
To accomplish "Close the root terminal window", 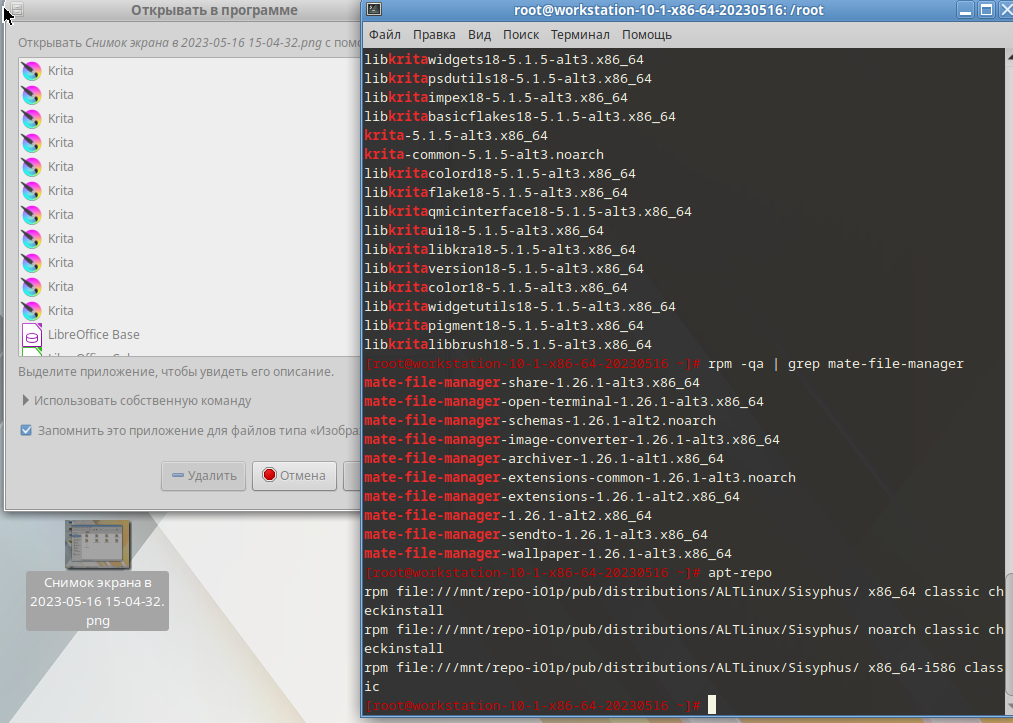I will coord(1006,10).
